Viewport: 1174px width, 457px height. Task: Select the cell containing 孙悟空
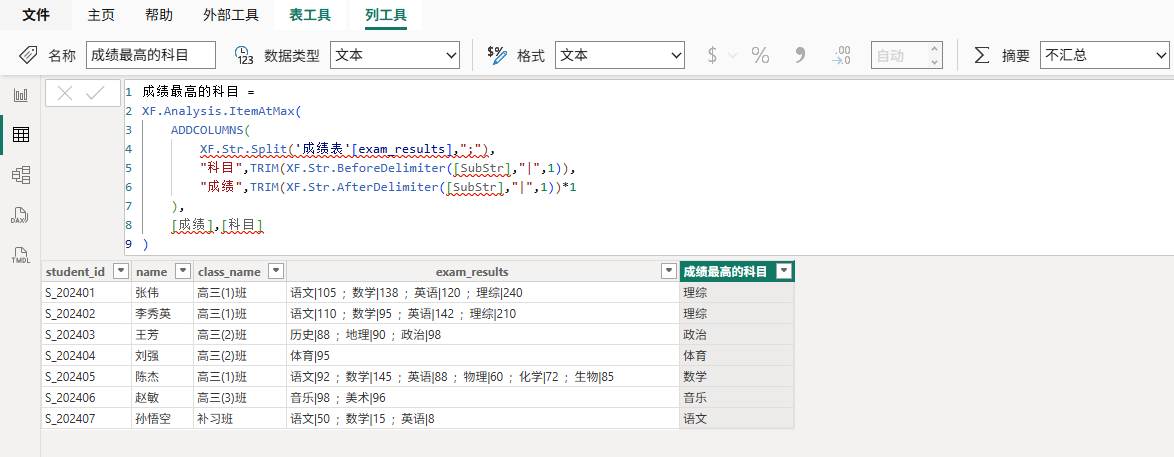coord(152,419)
